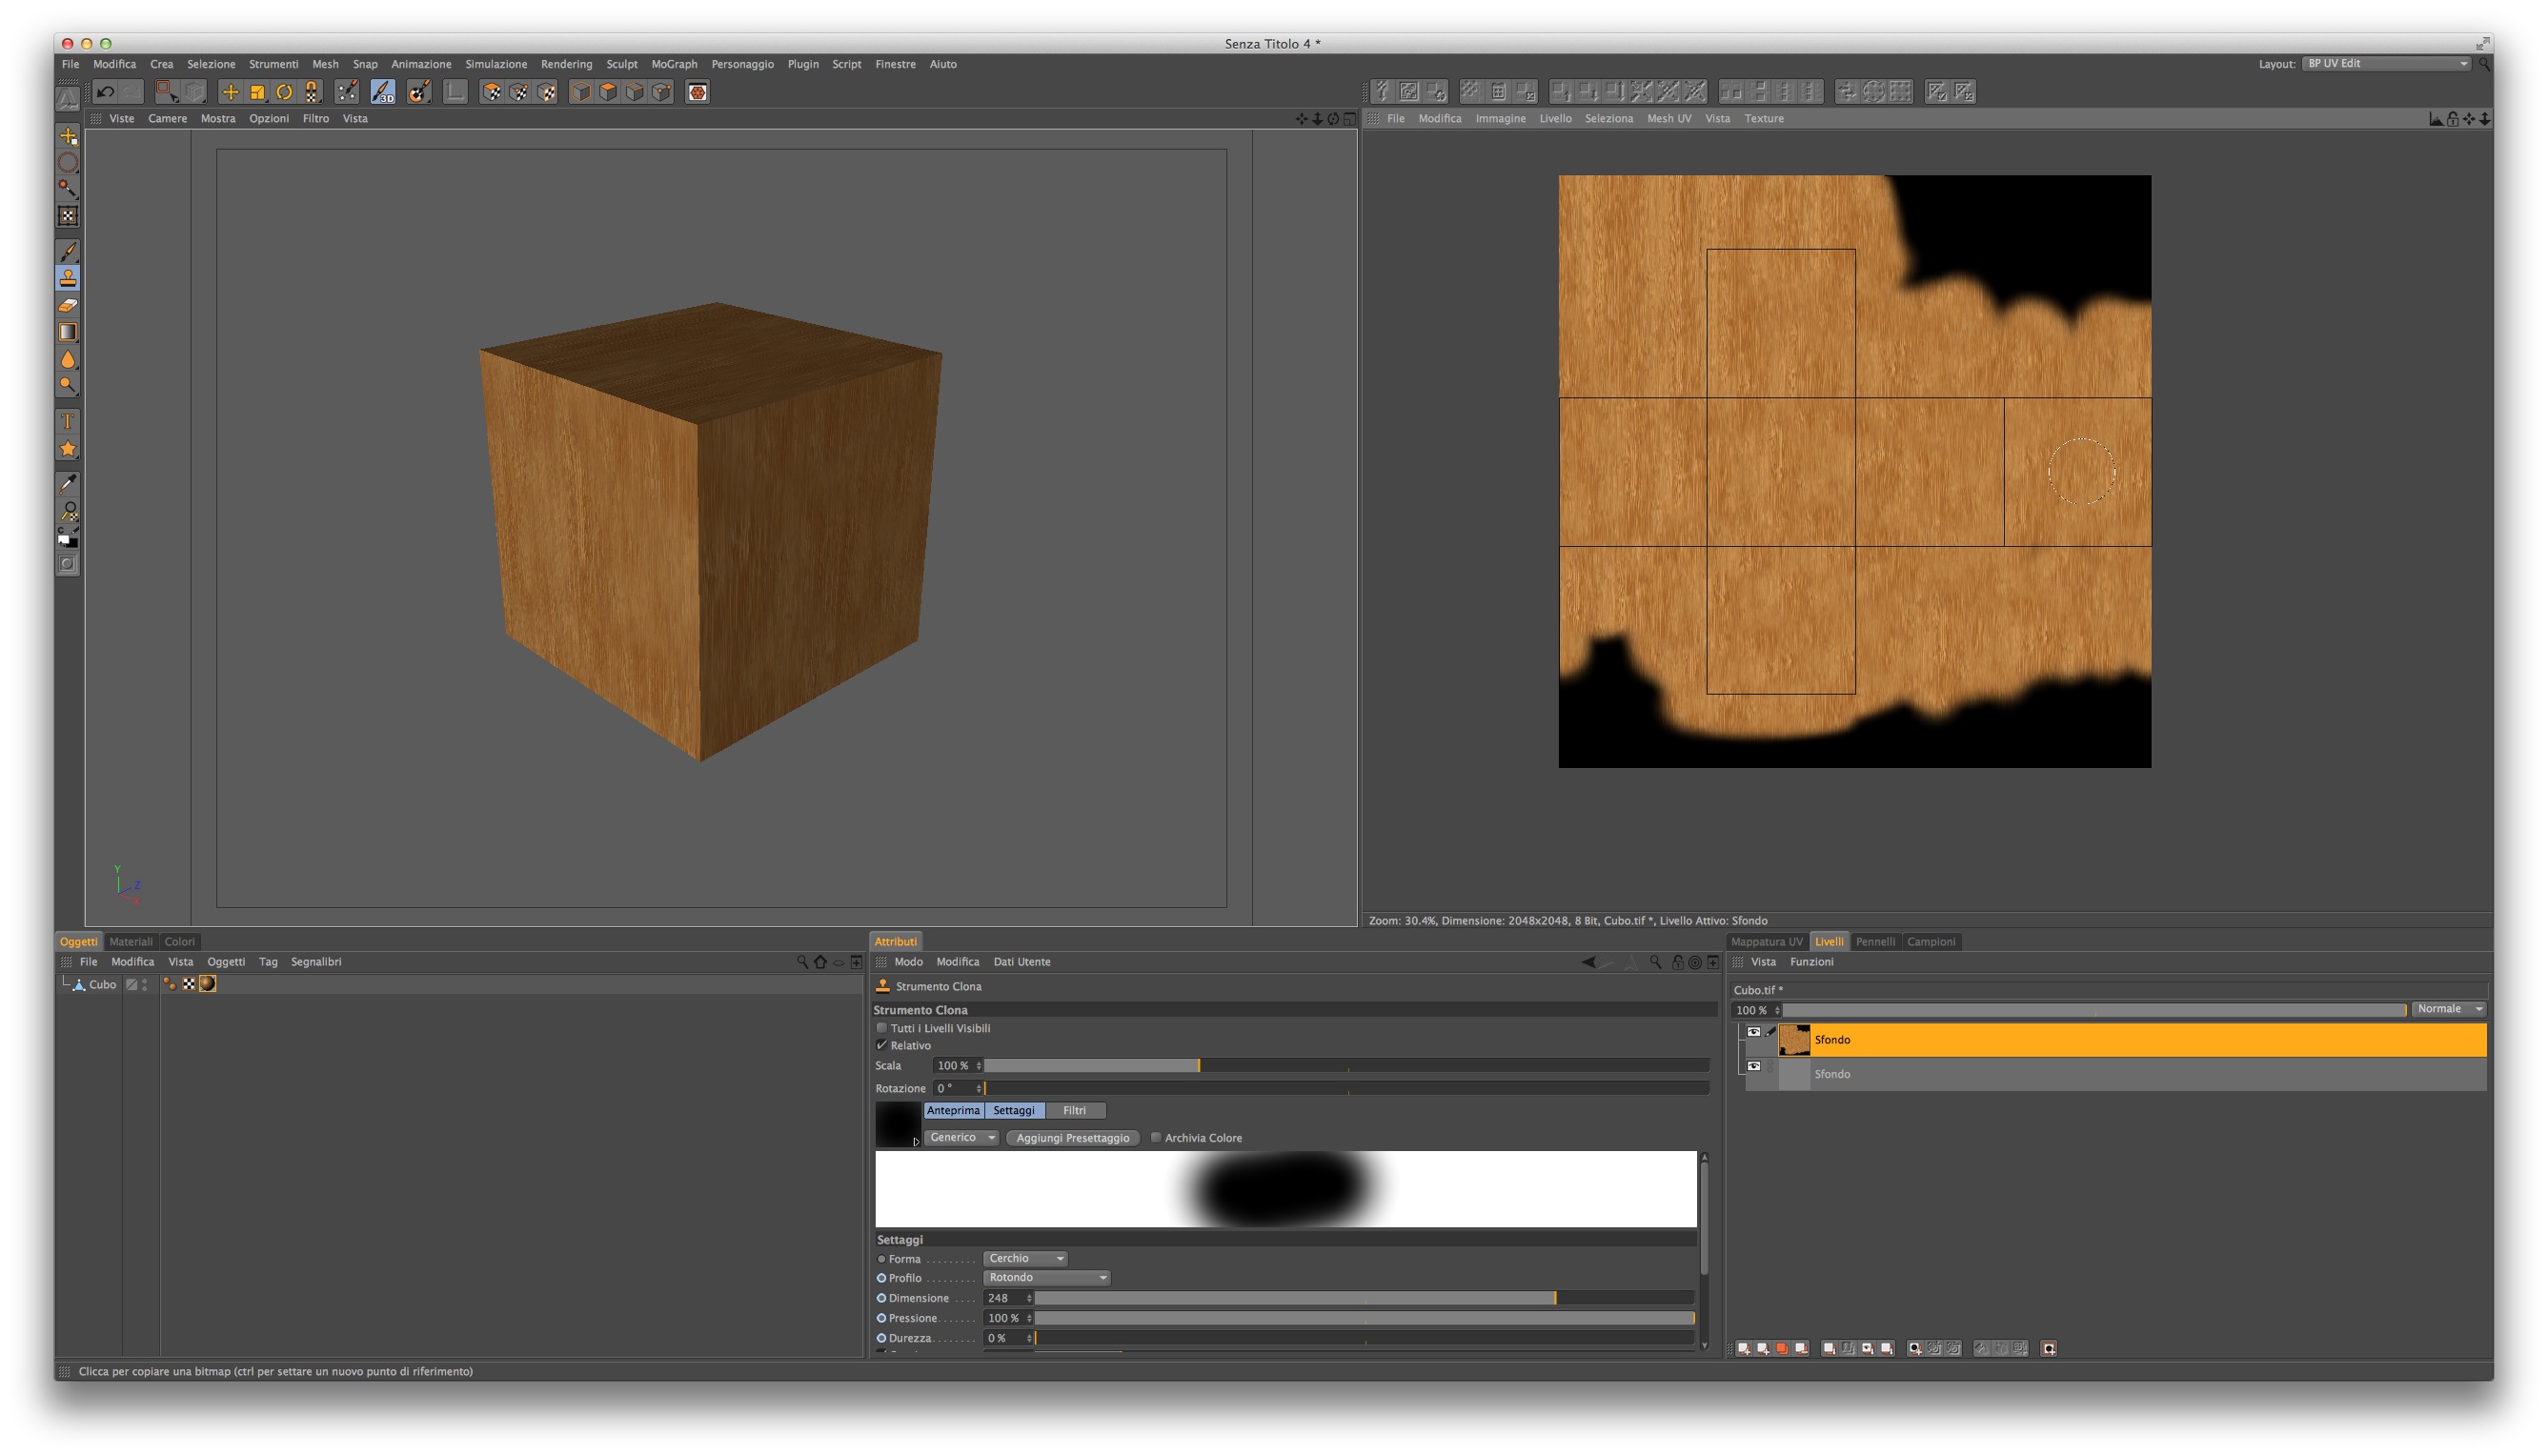Open the Rendering menu
This screenshot has height=1456, width=2548.
pos(566,64)
